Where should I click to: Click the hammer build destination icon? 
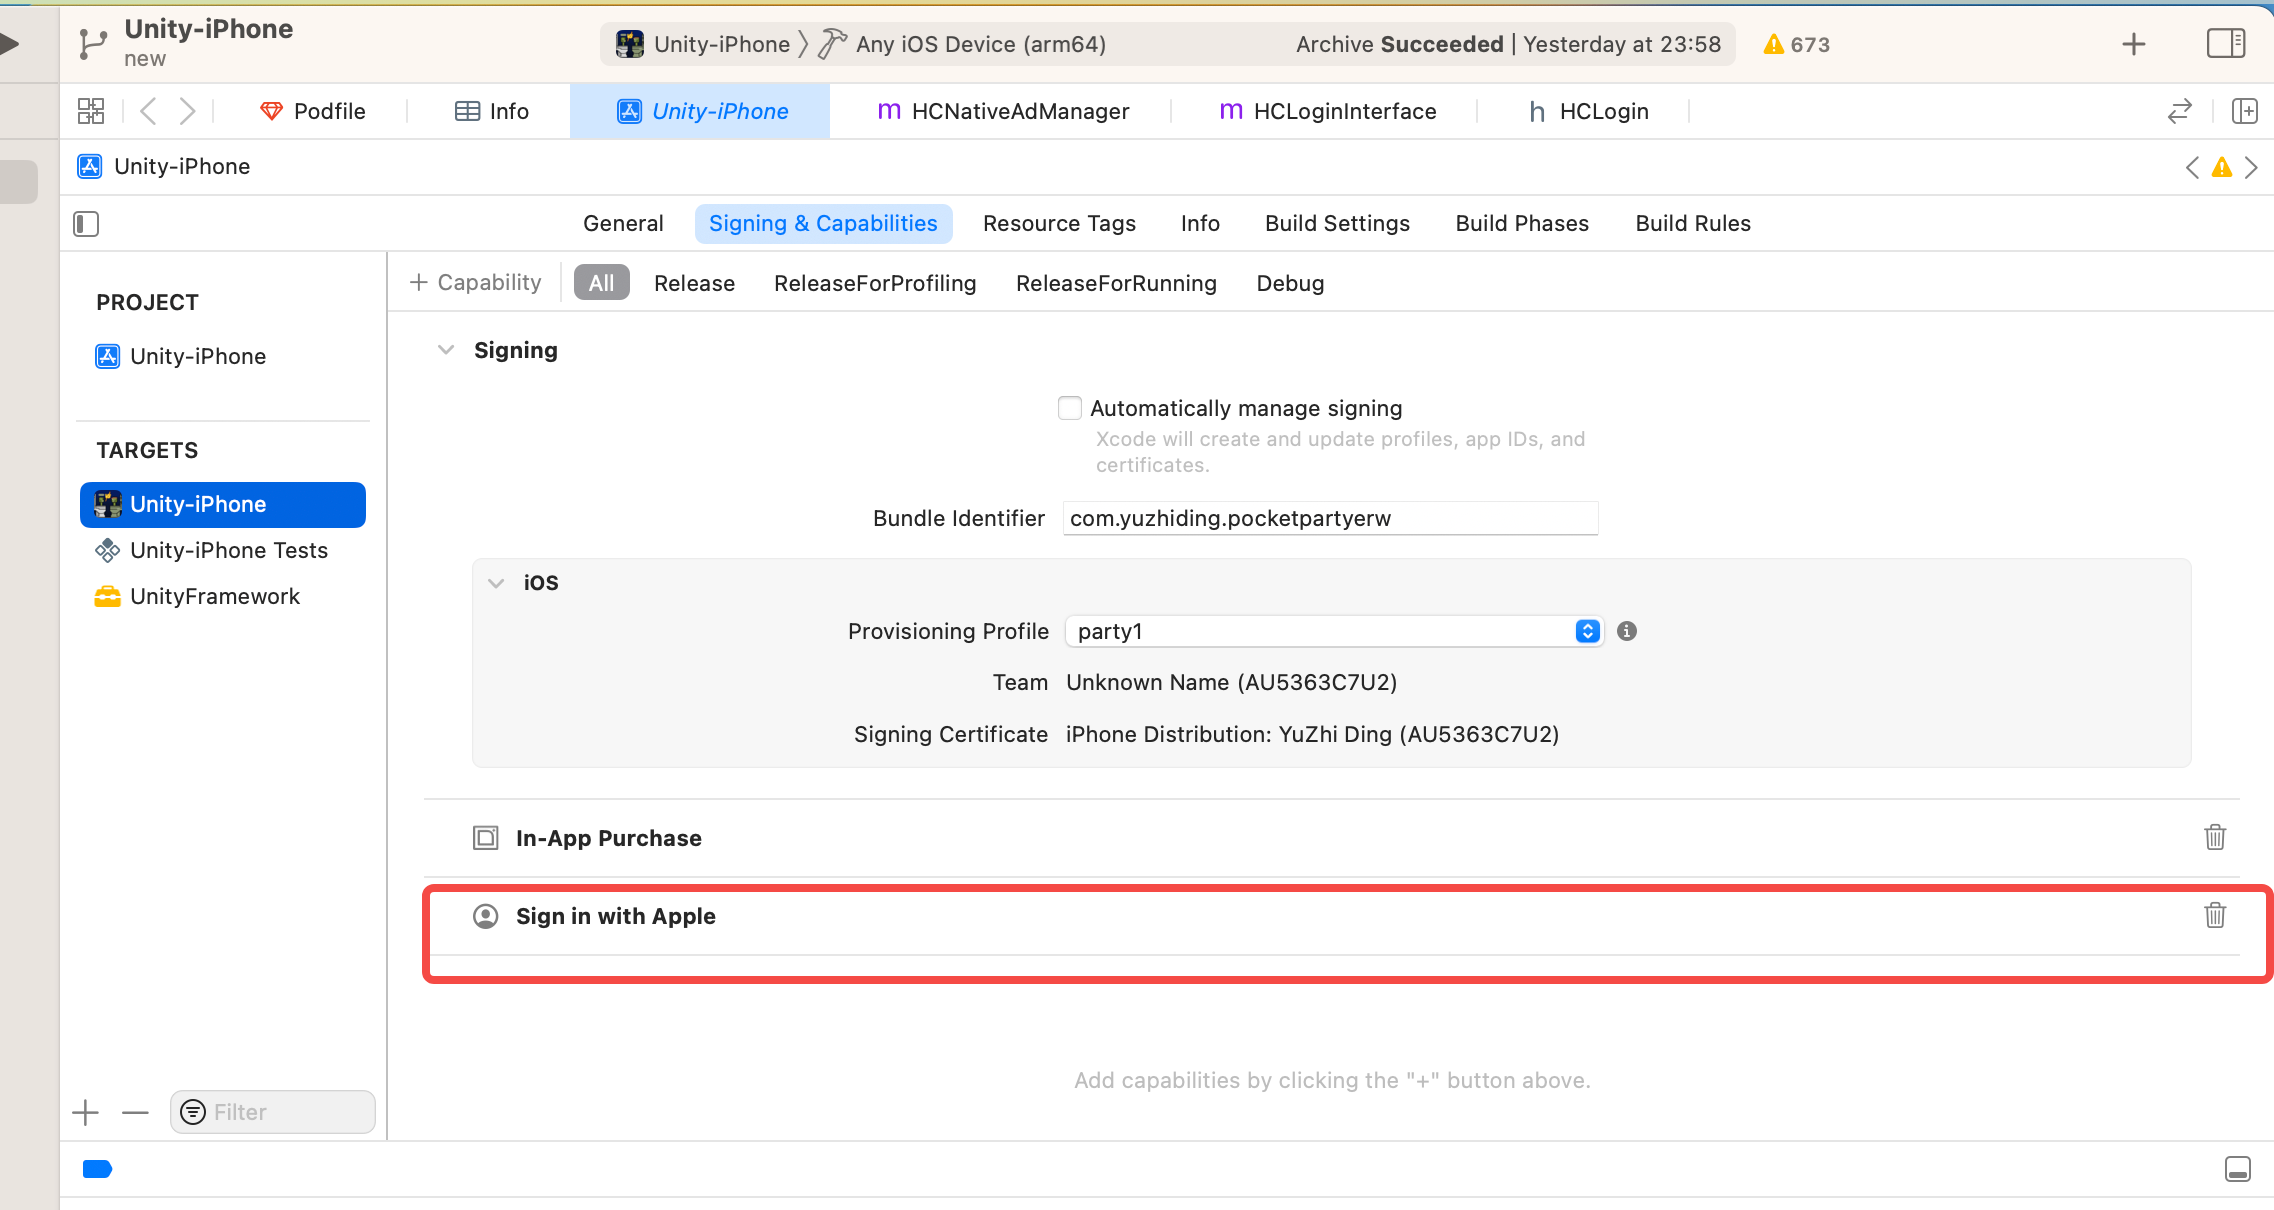832,44
